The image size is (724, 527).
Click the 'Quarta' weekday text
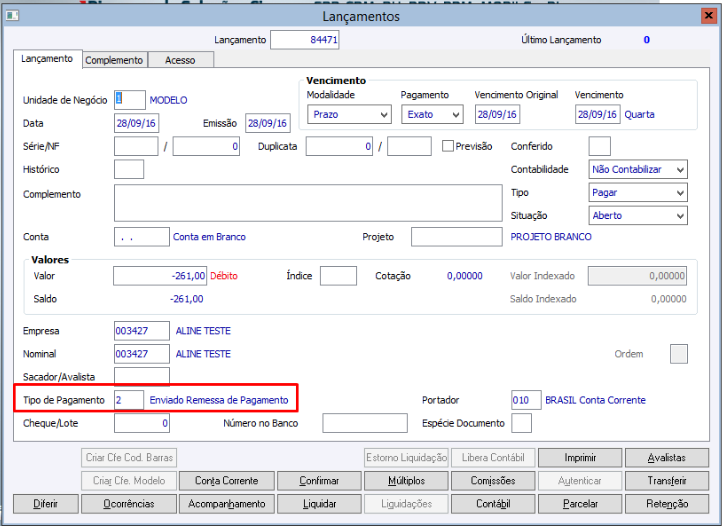click(640, 114)
